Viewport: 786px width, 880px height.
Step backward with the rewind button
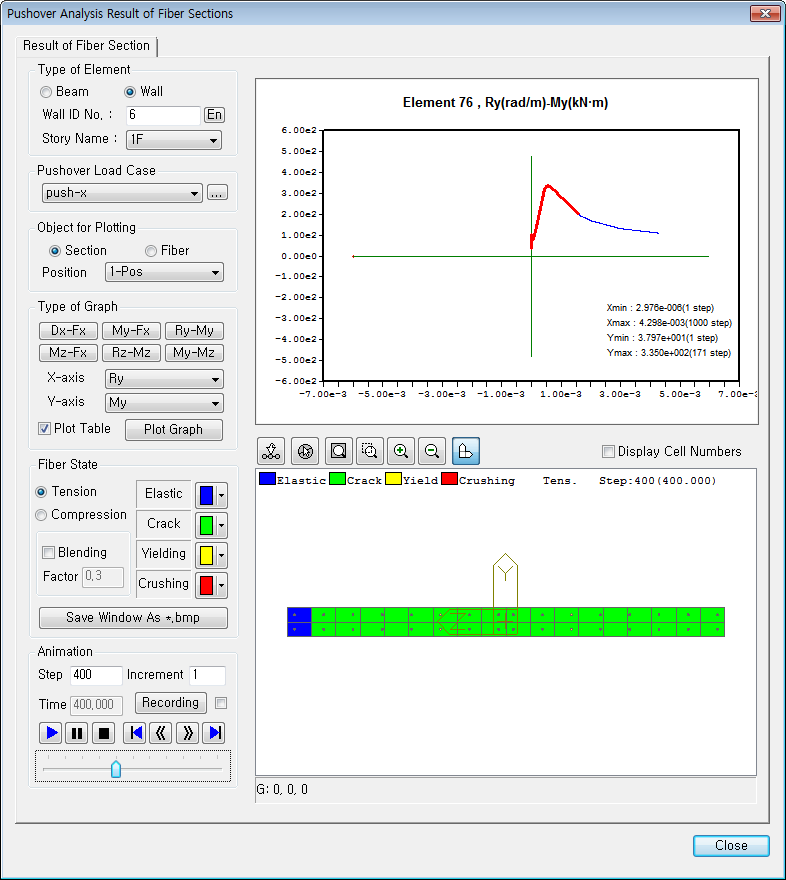[161, 733]
